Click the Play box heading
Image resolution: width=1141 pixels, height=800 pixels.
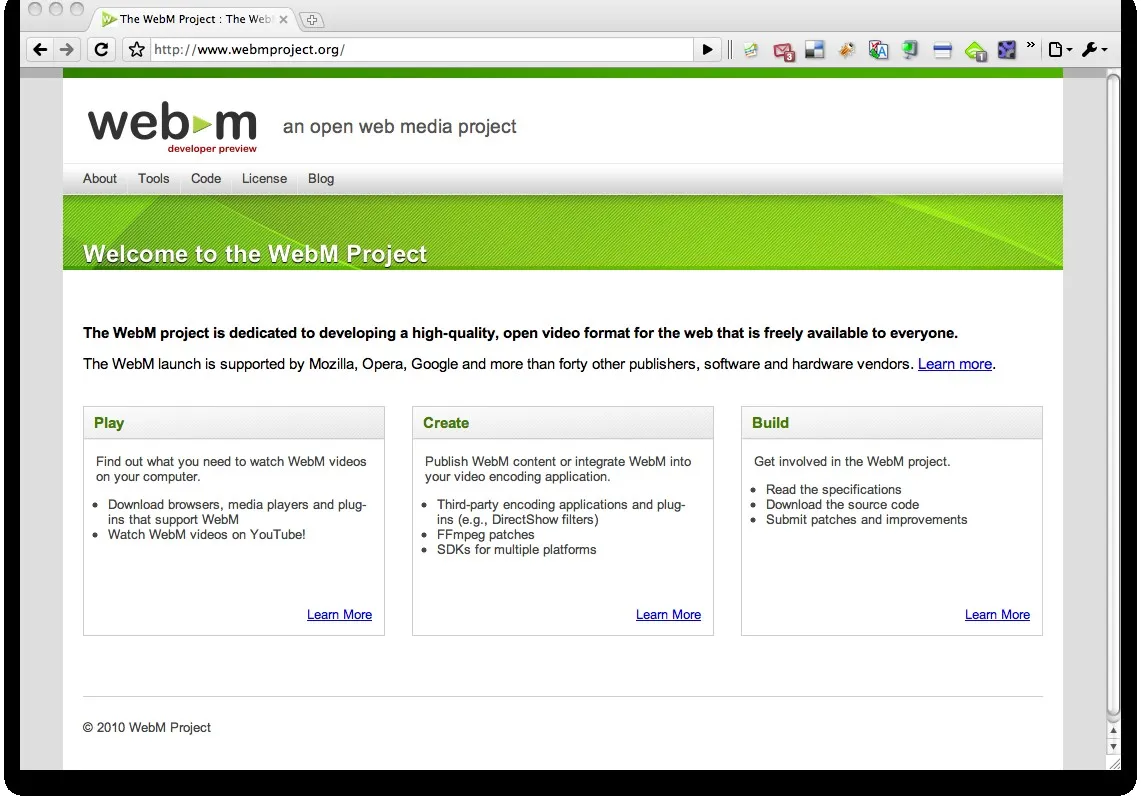point(109,423)
